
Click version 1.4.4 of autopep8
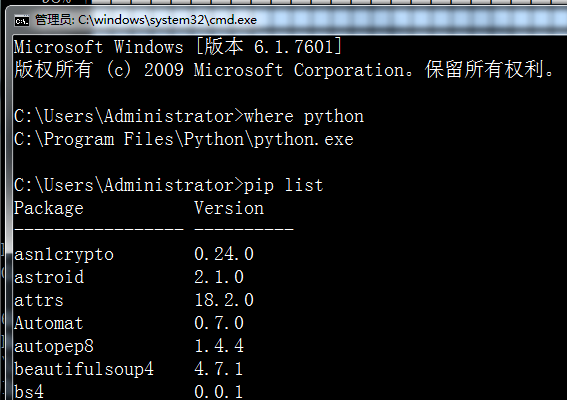(x=219, y=346)
